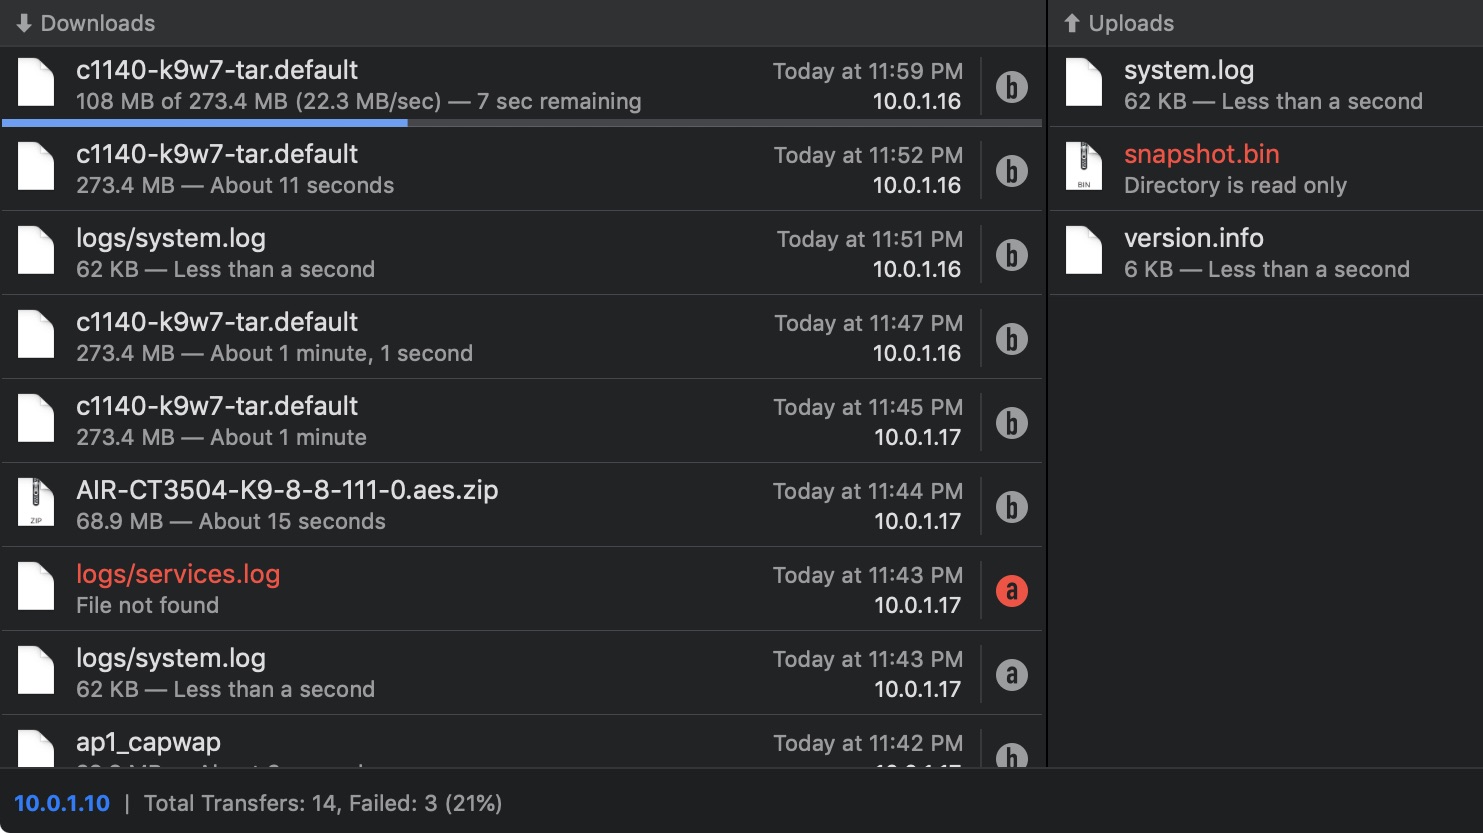
Task: Click the red 'a' badge for logs/services.log
Action: (x=1011, y=590)
